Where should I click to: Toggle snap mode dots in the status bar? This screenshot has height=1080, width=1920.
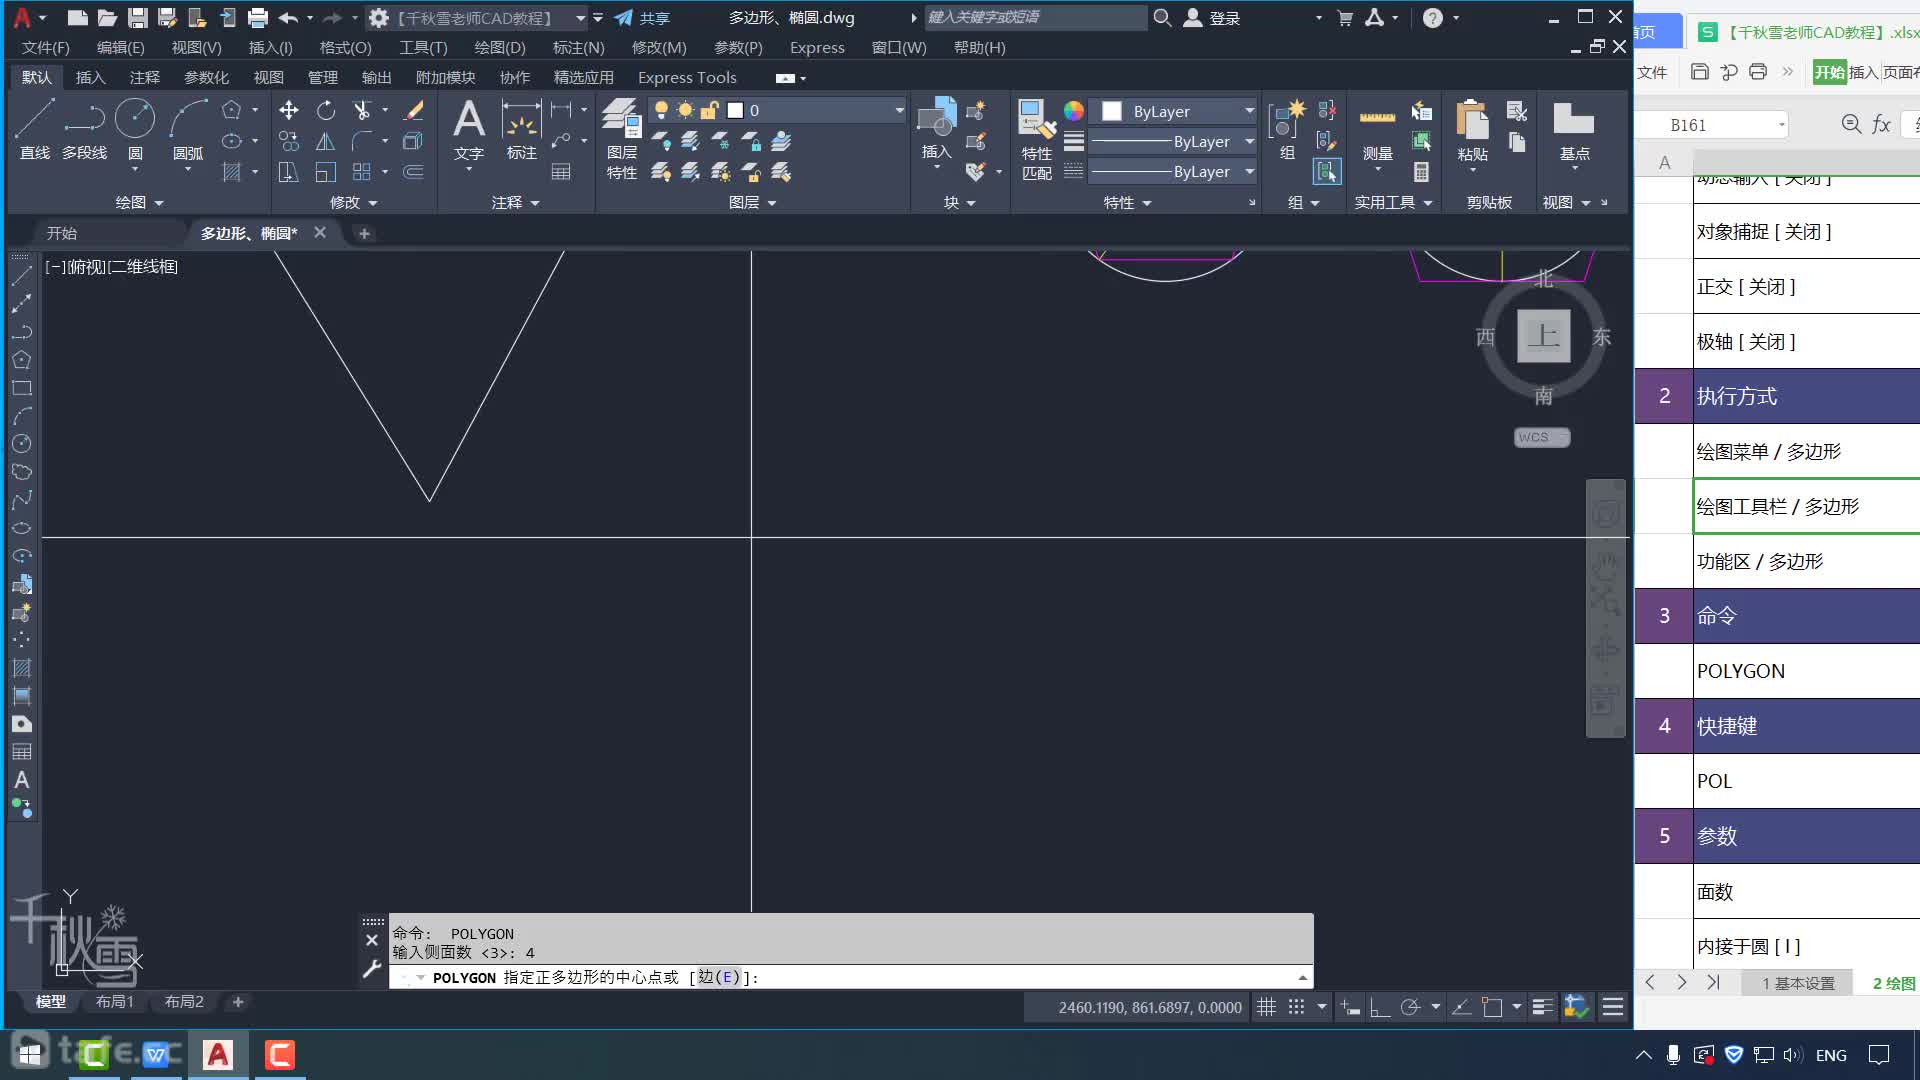pos(1296,1007)
